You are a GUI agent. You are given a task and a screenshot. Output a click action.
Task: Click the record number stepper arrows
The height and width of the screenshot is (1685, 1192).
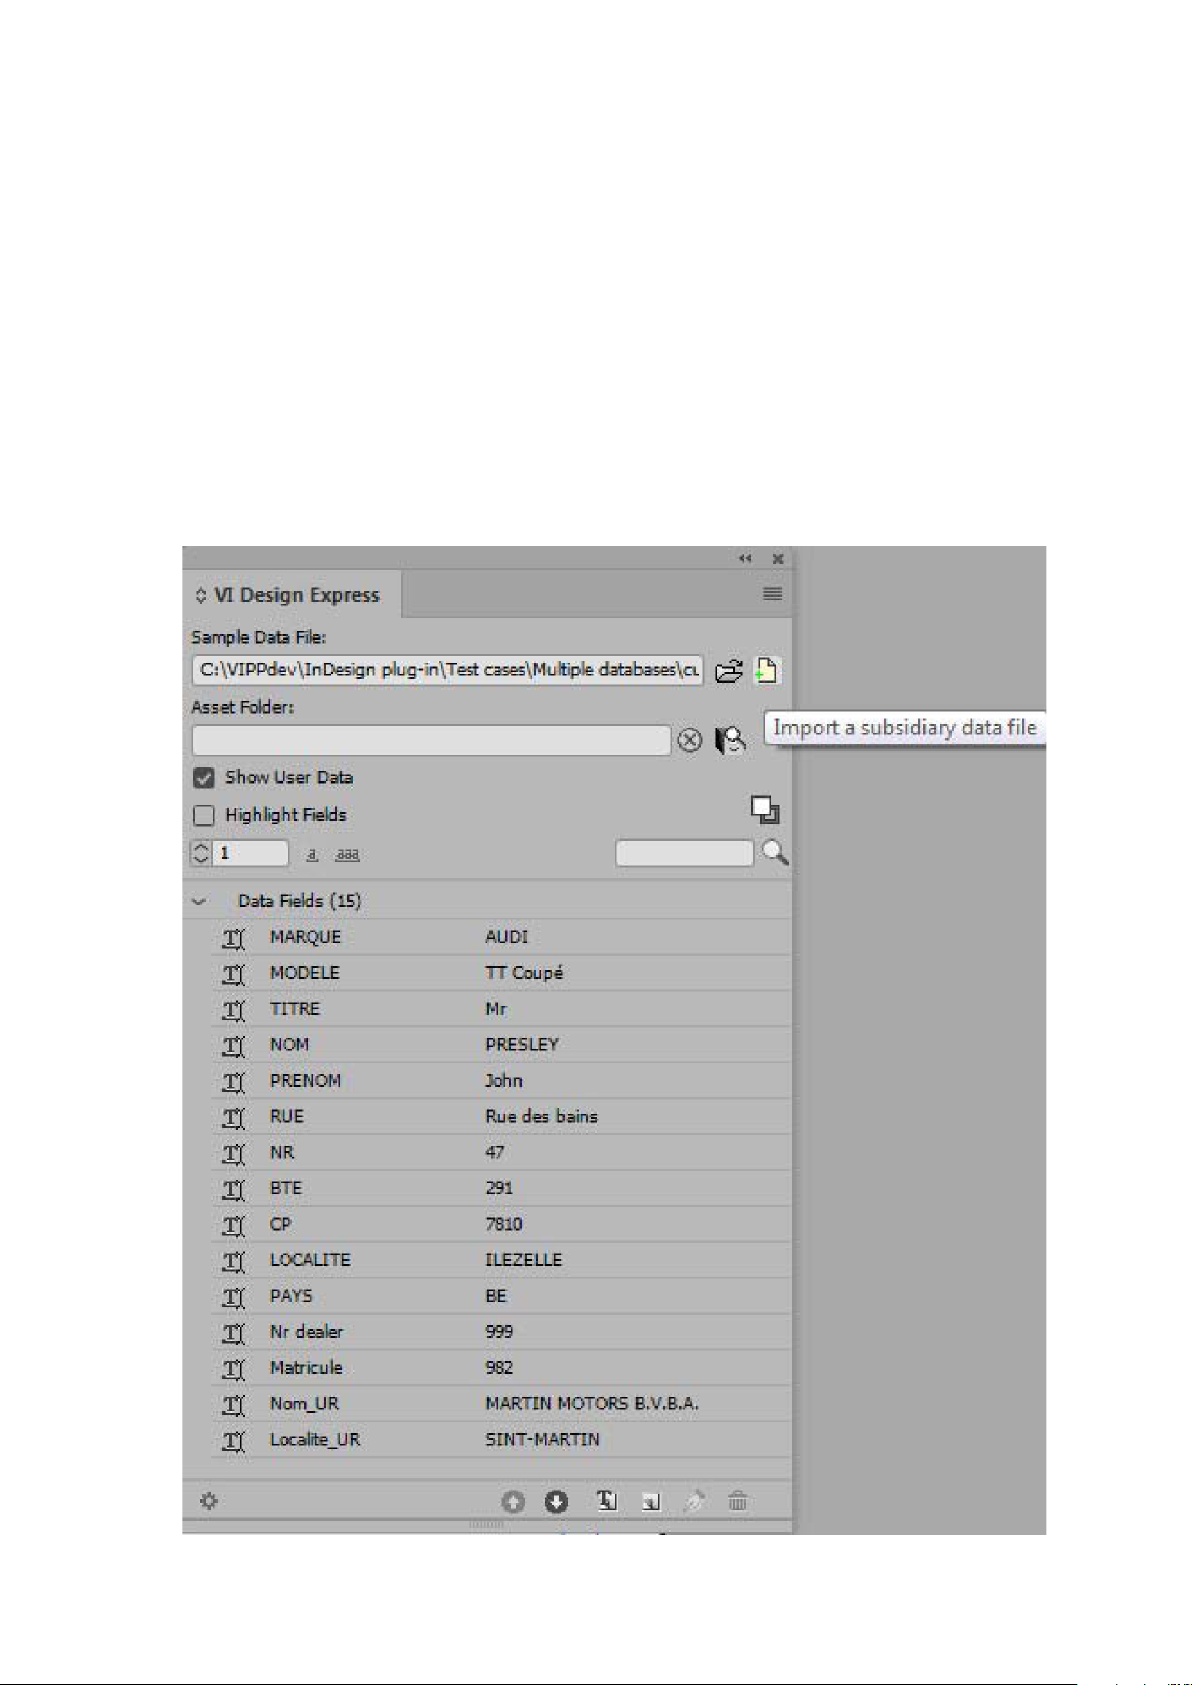point(201,853)
